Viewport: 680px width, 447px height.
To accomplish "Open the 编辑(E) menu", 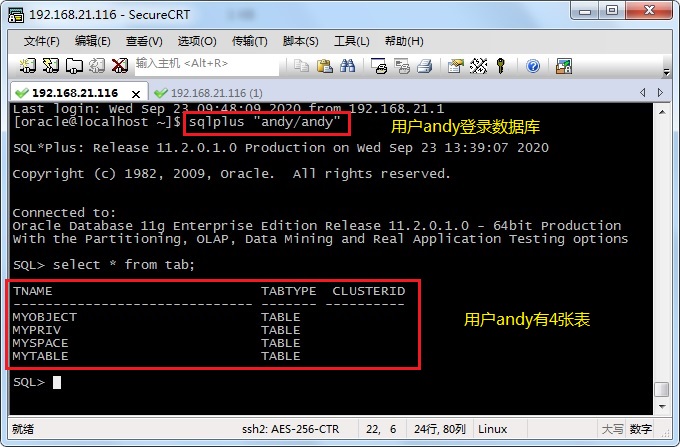I will tap(92, 42).
